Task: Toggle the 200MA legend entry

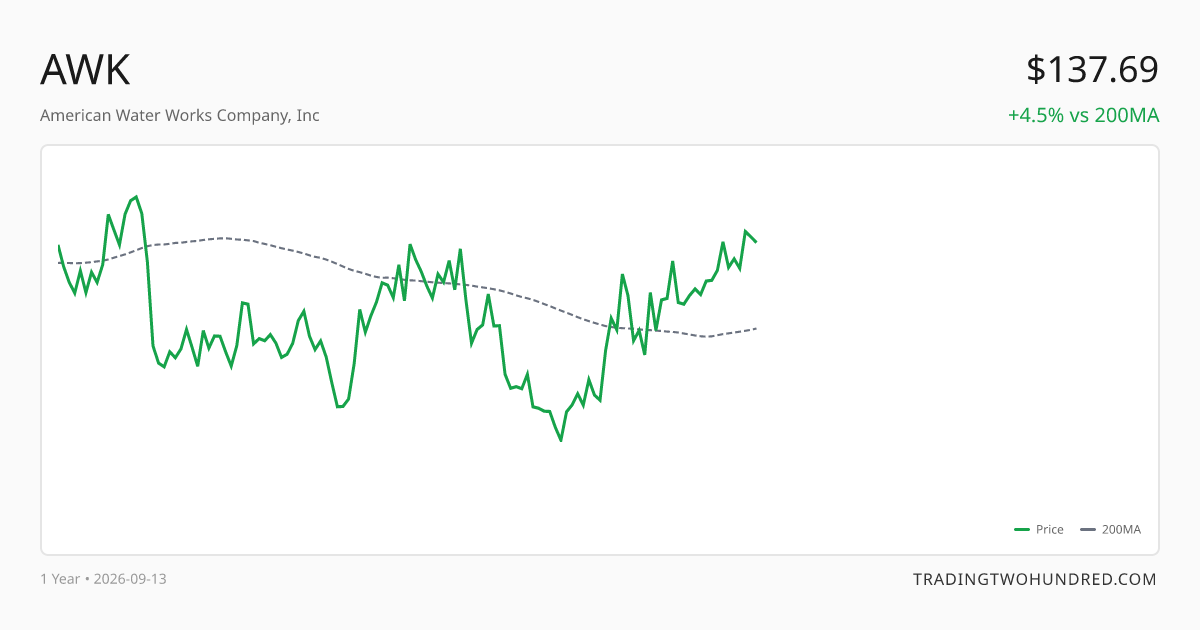Action: click(x=1111, y=530)
